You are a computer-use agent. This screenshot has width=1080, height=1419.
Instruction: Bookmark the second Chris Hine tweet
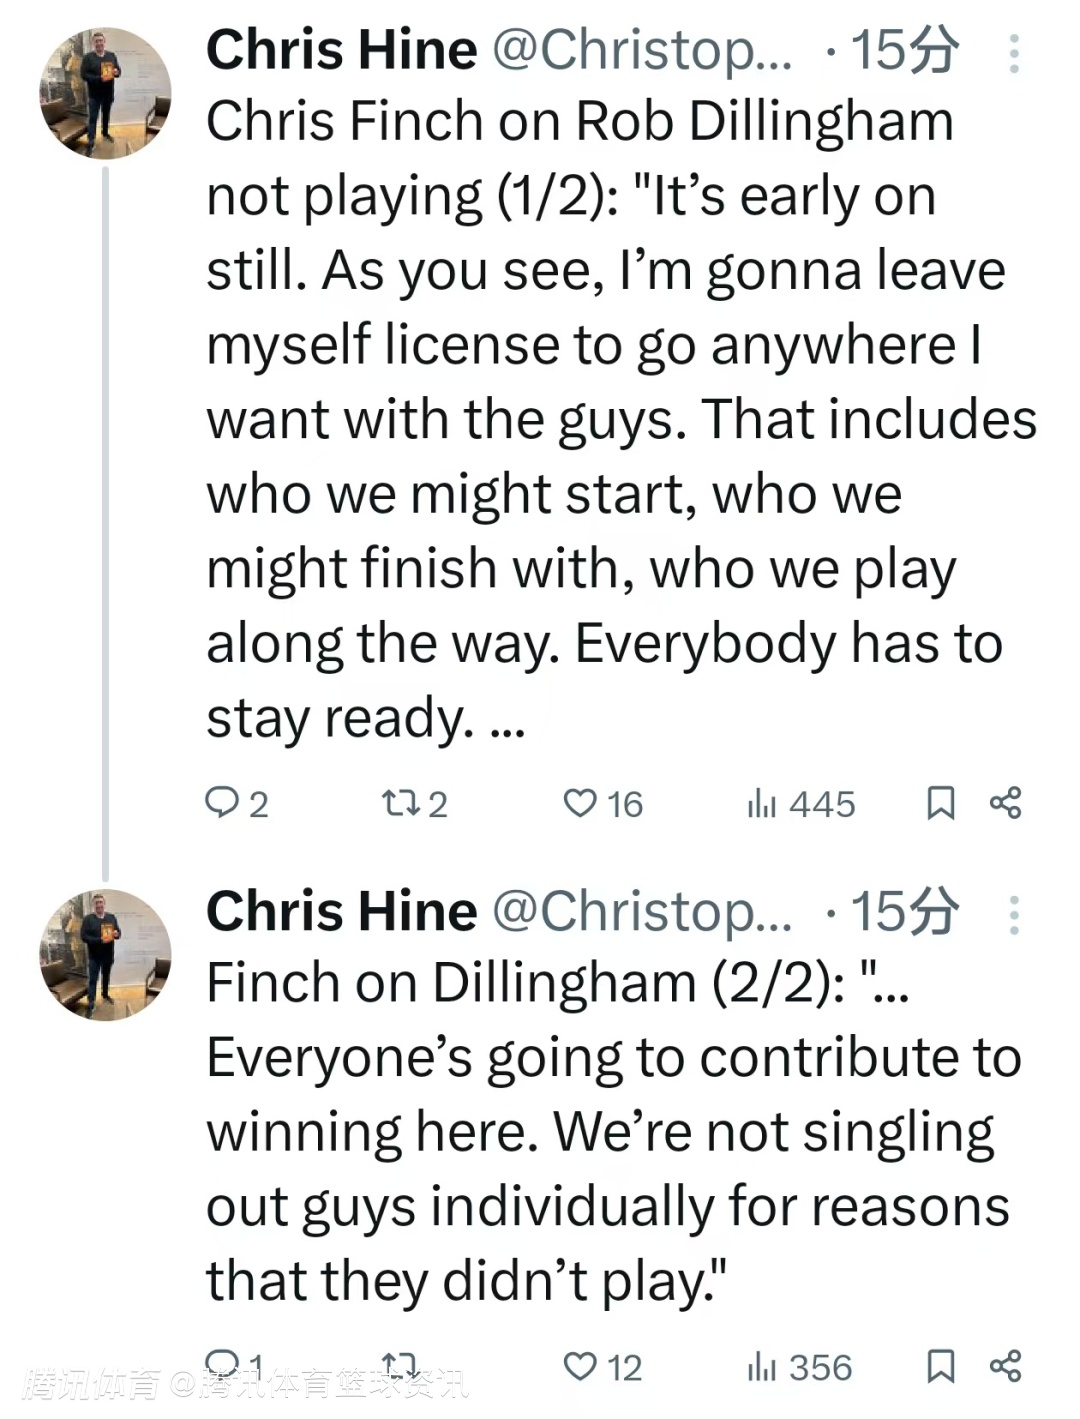(940, 1366)
